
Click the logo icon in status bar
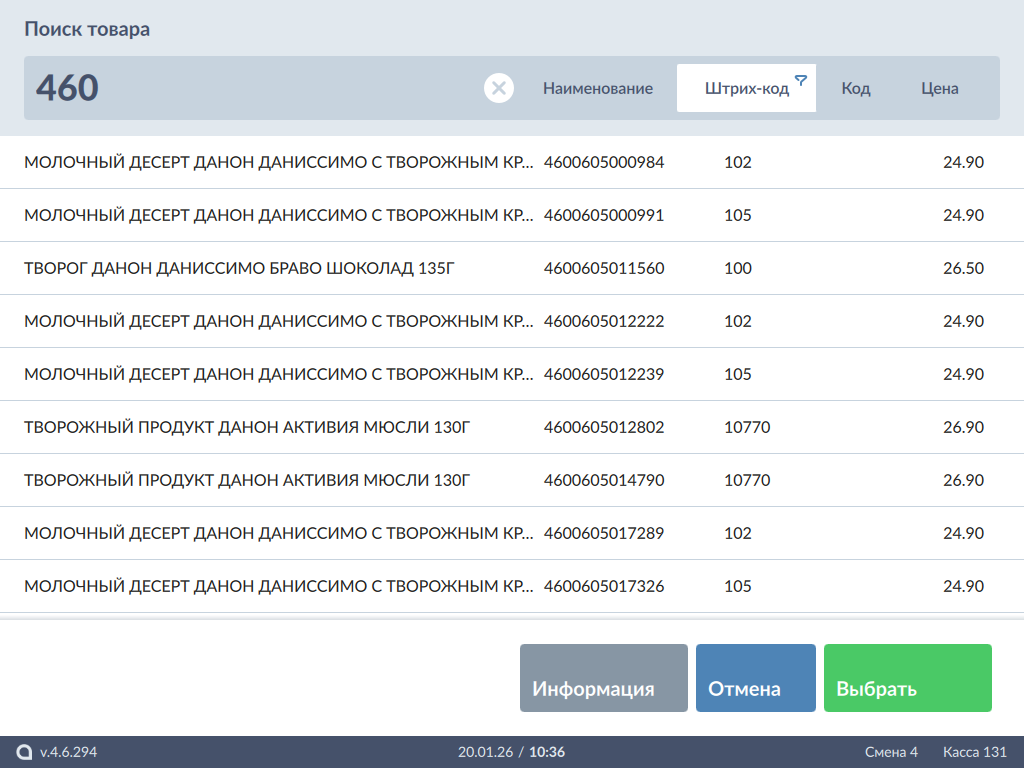coord(24,752)
